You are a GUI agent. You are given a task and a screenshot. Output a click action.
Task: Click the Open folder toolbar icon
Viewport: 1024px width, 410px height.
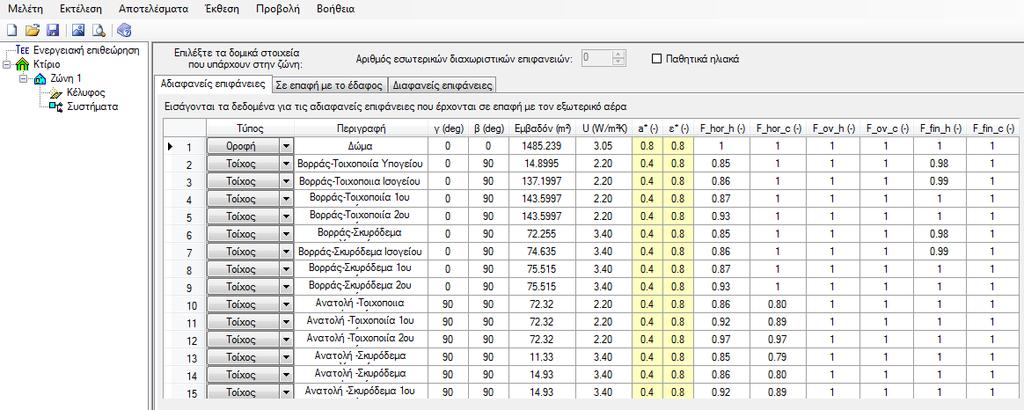tap(33, 30)
